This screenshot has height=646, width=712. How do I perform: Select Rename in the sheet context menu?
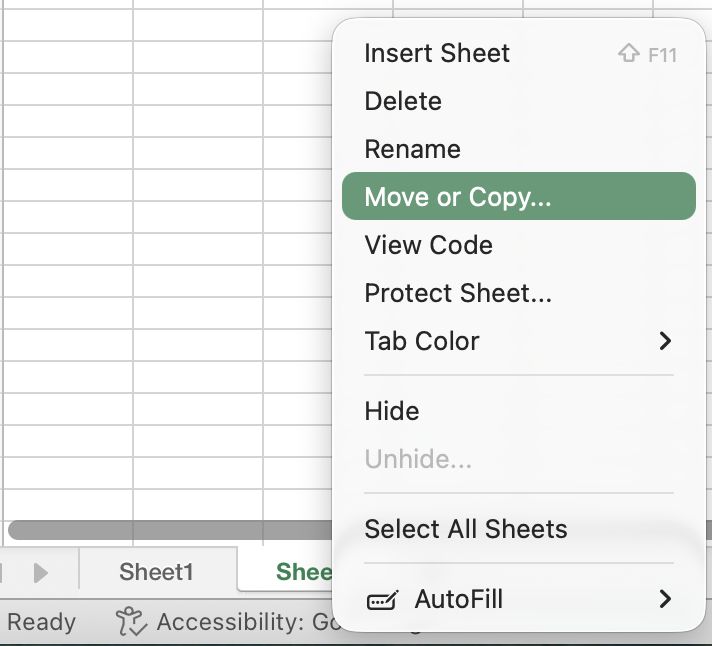(412, 149)
